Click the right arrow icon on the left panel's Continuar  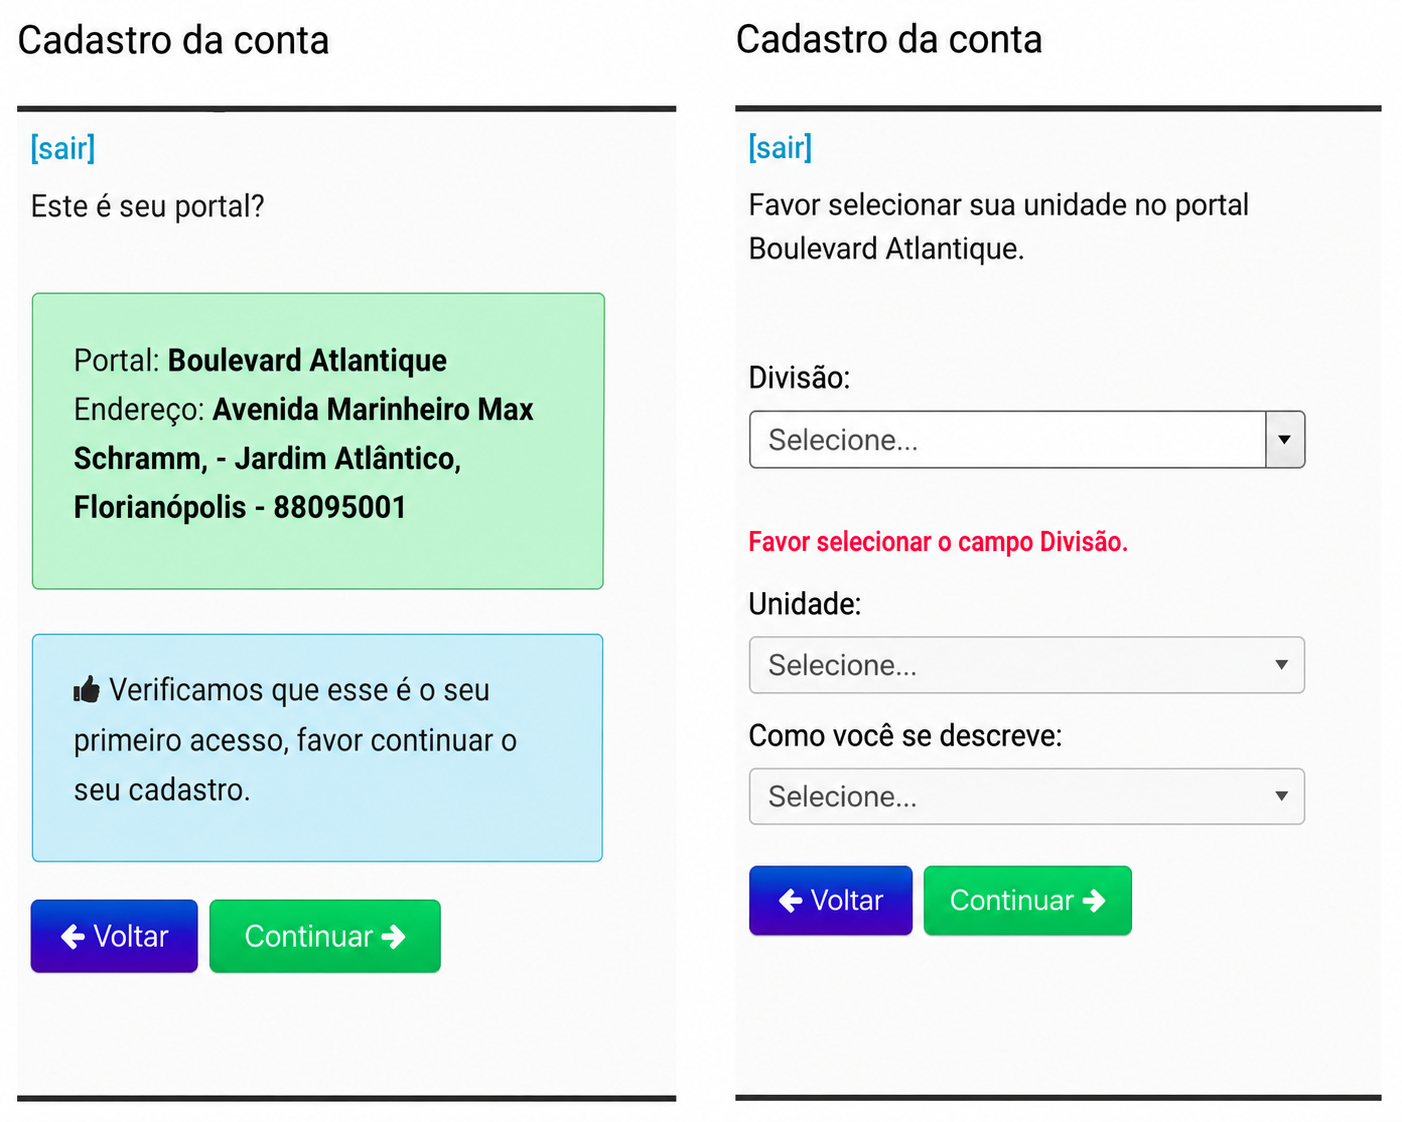(394, 936)
